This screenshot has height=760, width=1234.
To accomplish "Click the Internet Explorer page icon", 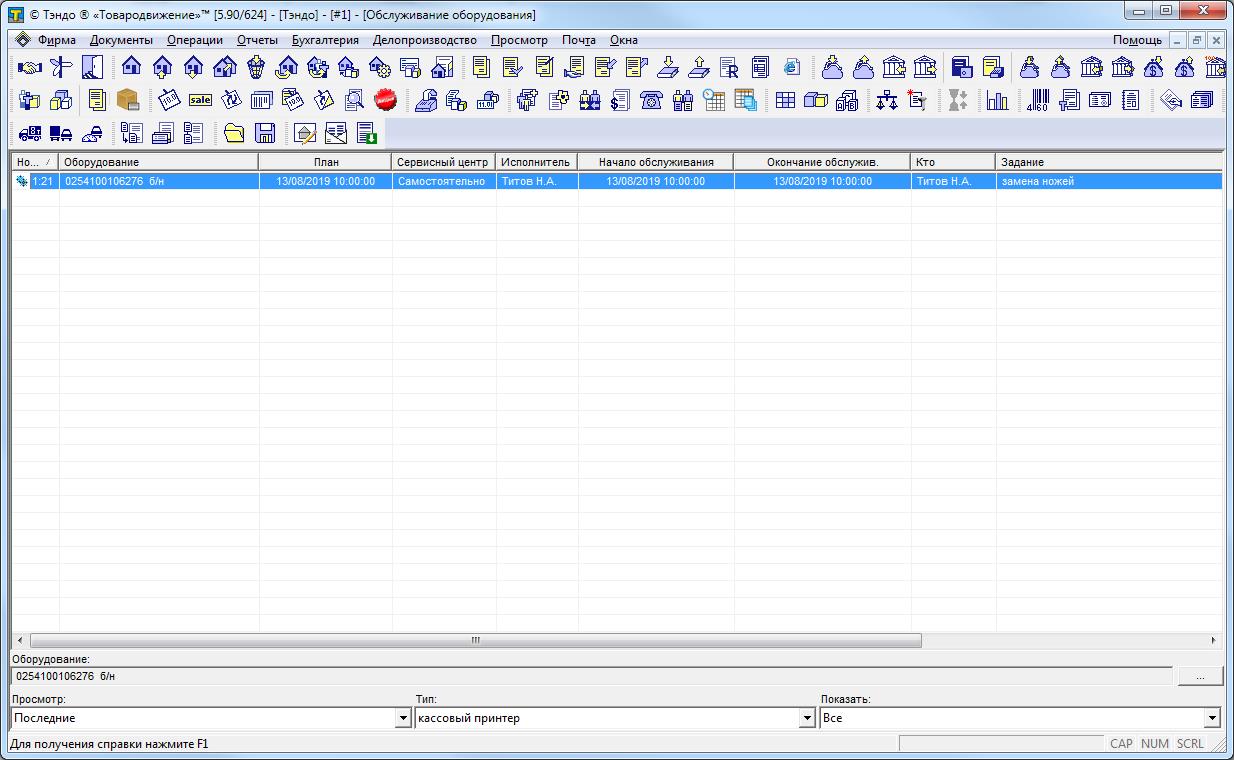I will tap(792, 68).
